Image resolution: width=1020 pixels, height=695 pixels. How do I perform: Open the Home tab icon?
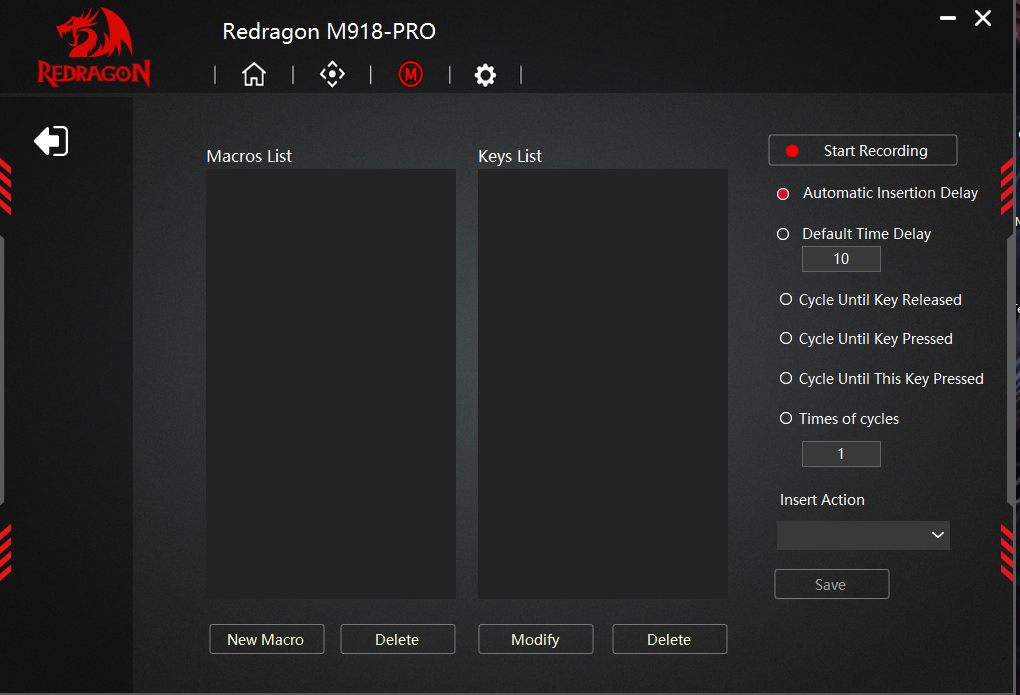tap(254, 74)
